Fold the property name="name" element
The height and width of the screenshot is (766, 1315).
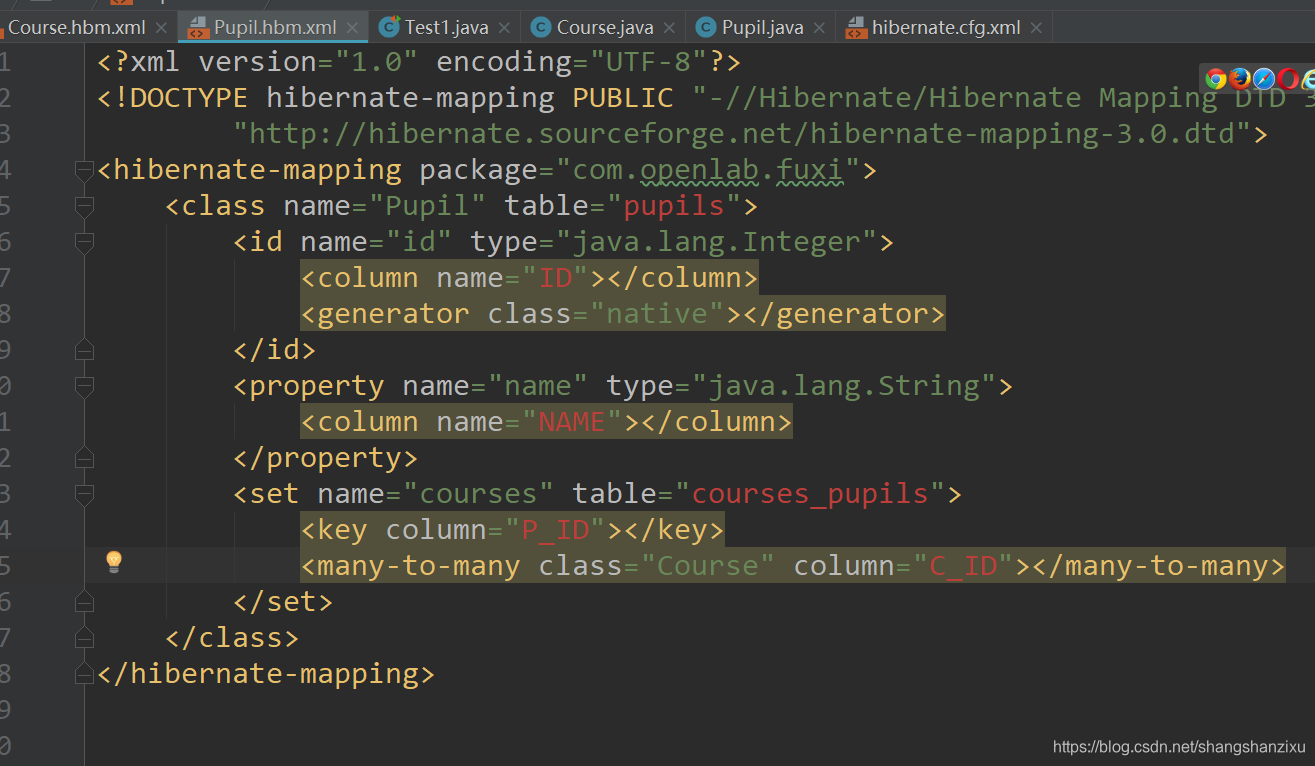click(84, 387)
